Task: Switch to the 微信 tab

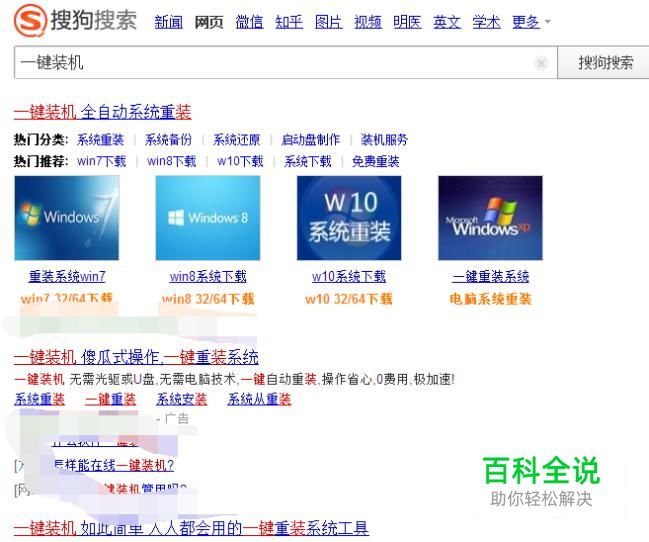Action: (x=249, y=22)
